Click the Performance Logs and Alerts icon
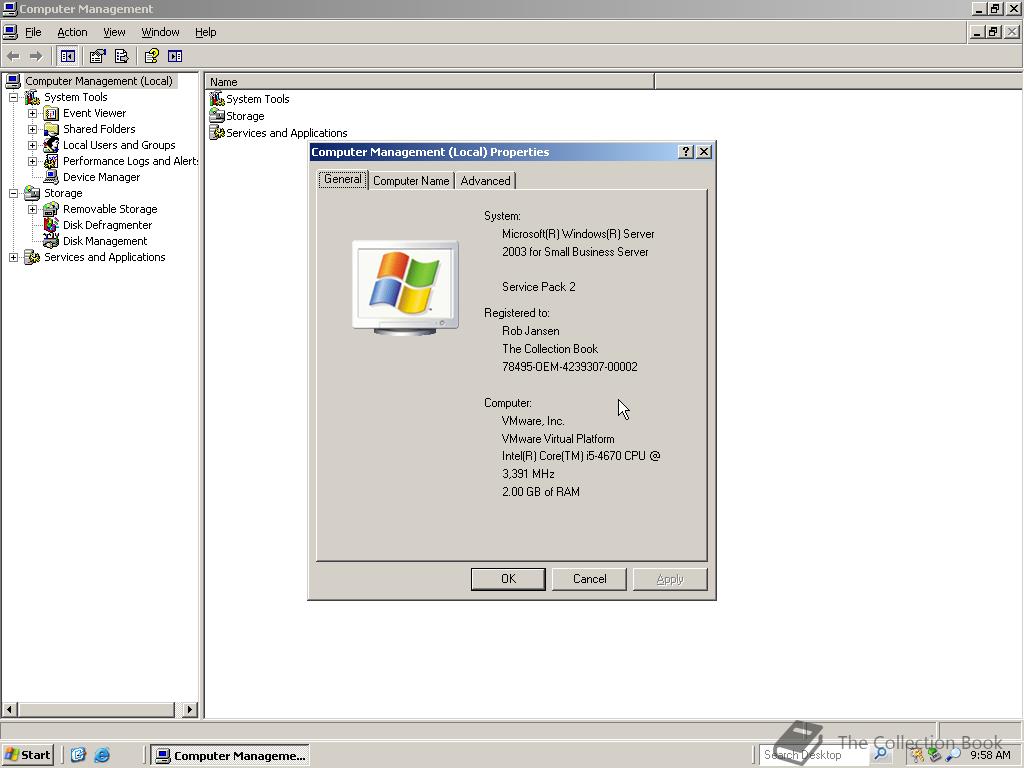Image resolution: width=1024 pixels, height=768 pixels. click(x=51, y=161)
